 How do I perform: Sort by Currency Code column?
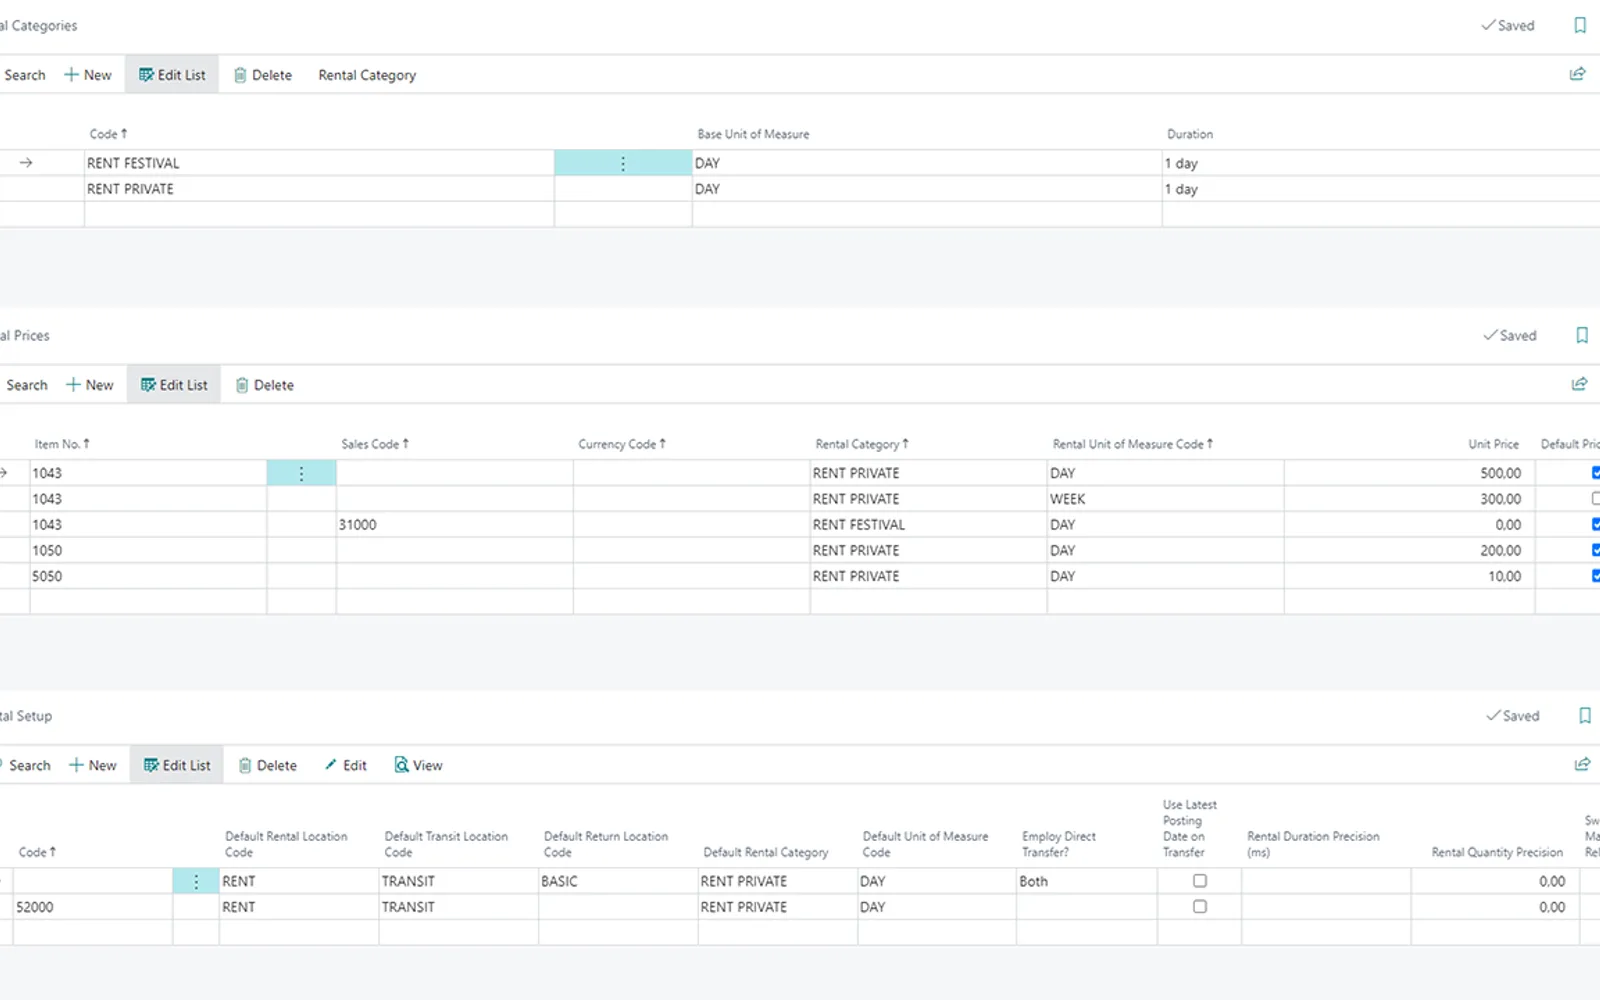(x=622, y=444)
